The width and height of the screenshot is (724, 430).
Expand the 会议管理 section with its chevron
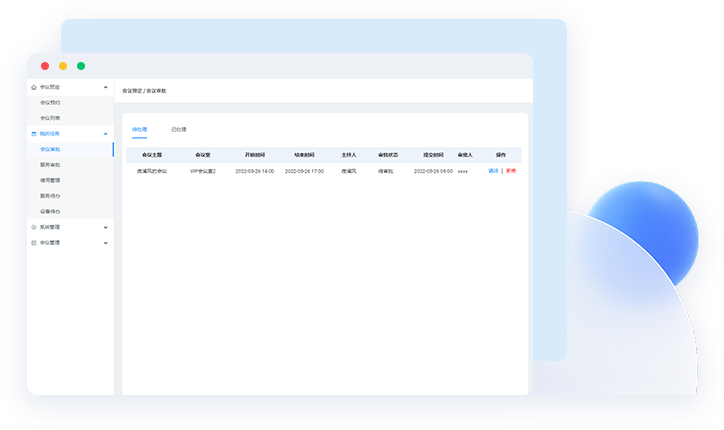105,243
